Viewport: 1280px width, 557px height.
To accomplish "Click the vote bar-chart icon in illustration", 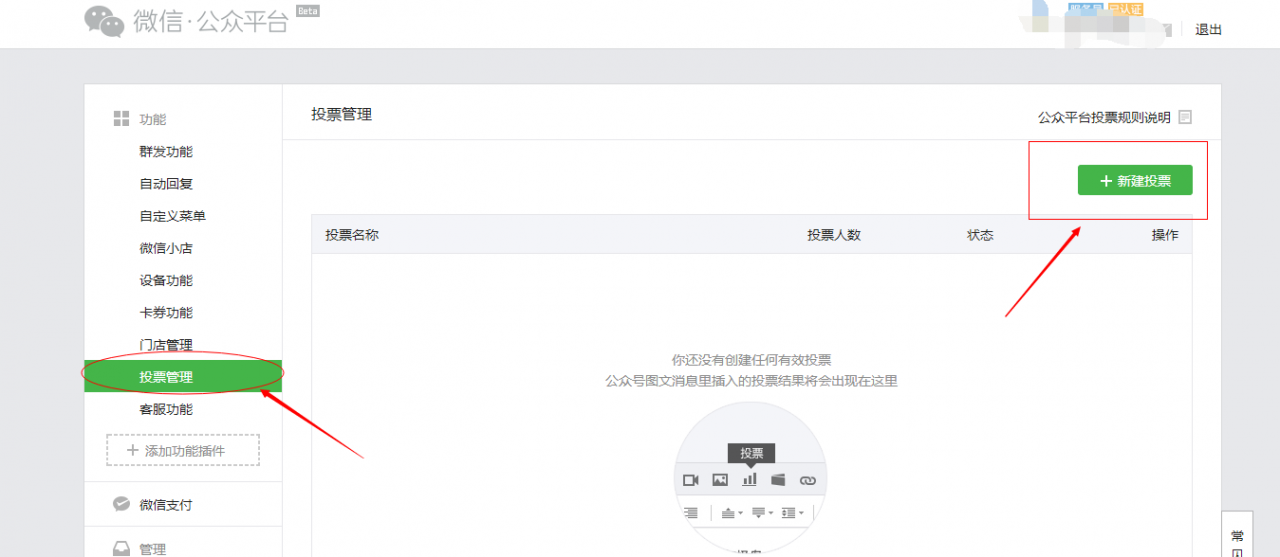I will 749,480.
